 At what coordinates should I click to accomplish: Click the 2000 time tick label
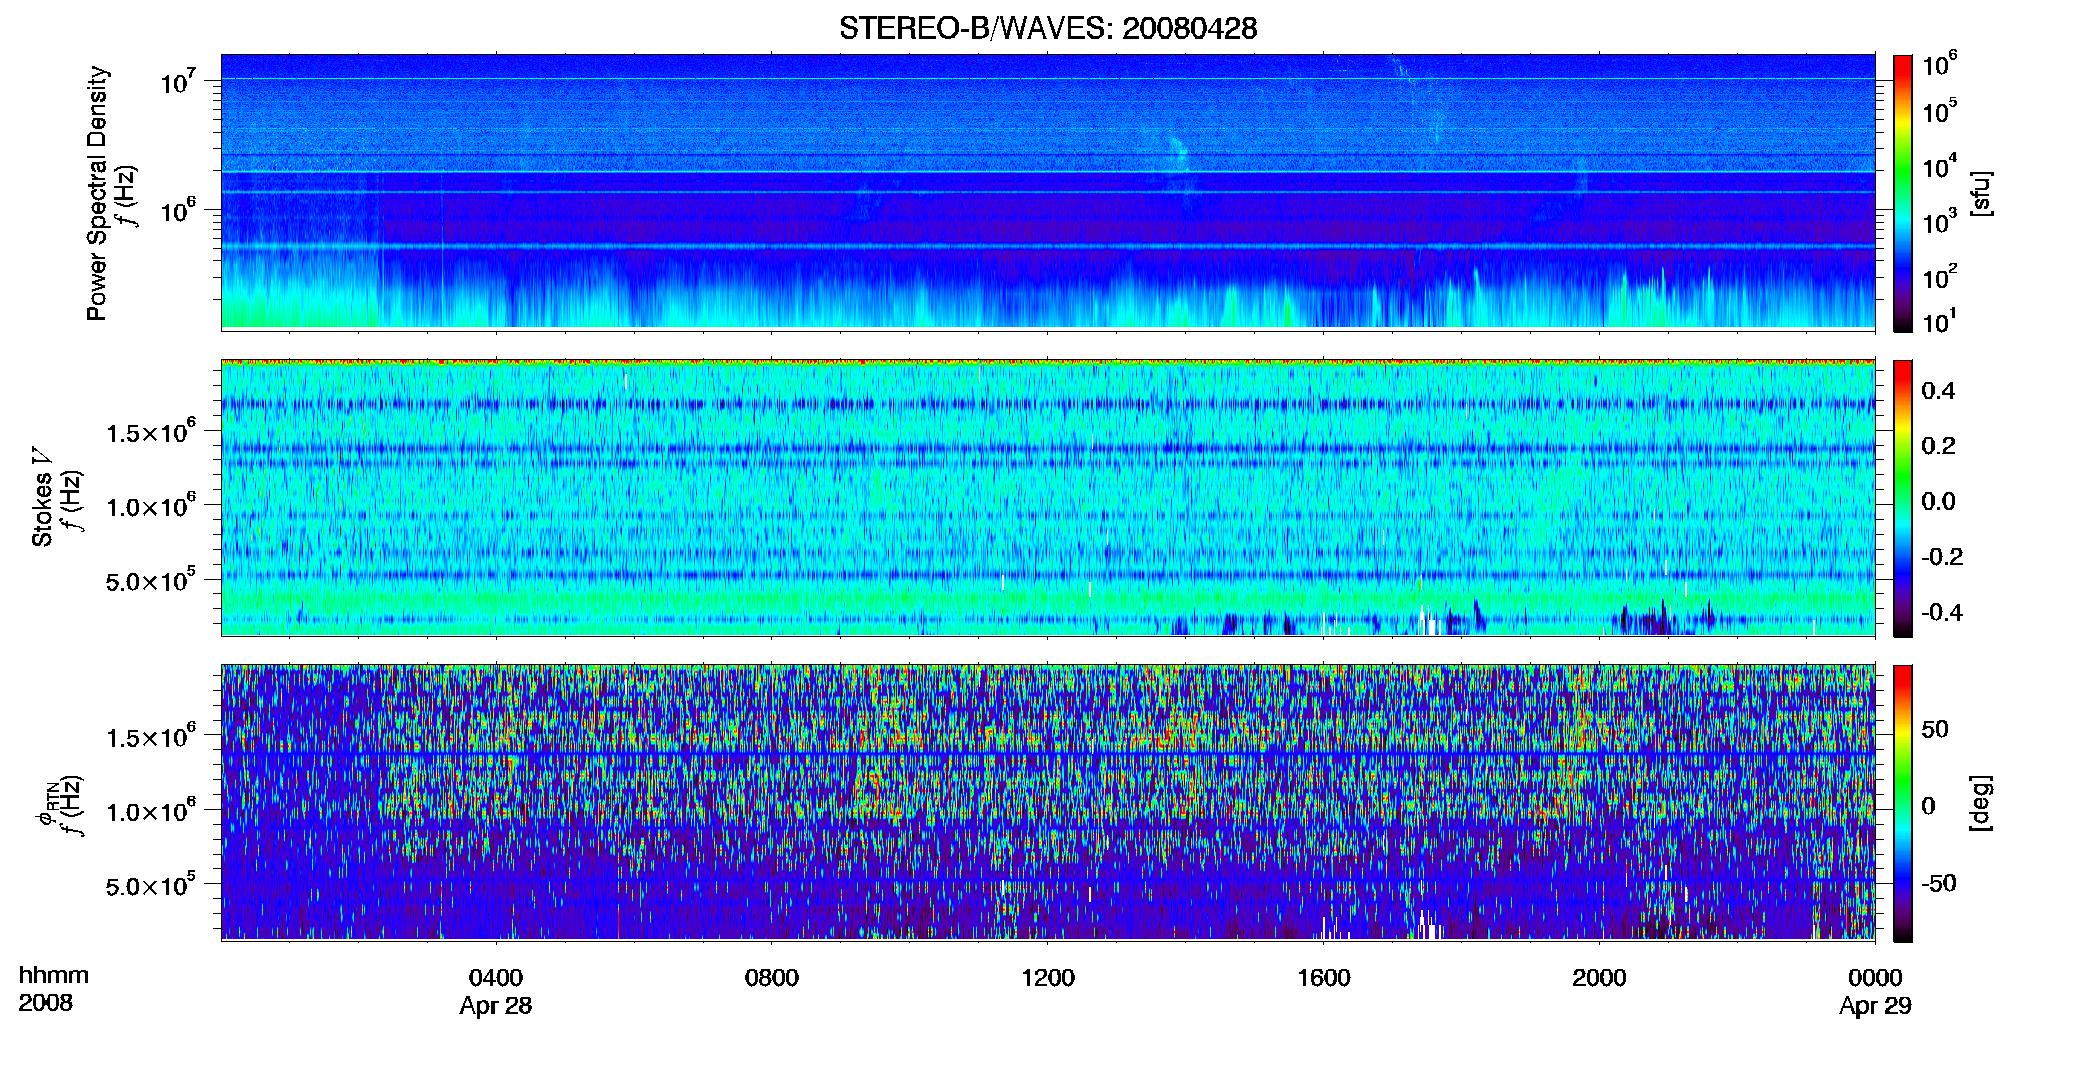(x=1599, y=978)
